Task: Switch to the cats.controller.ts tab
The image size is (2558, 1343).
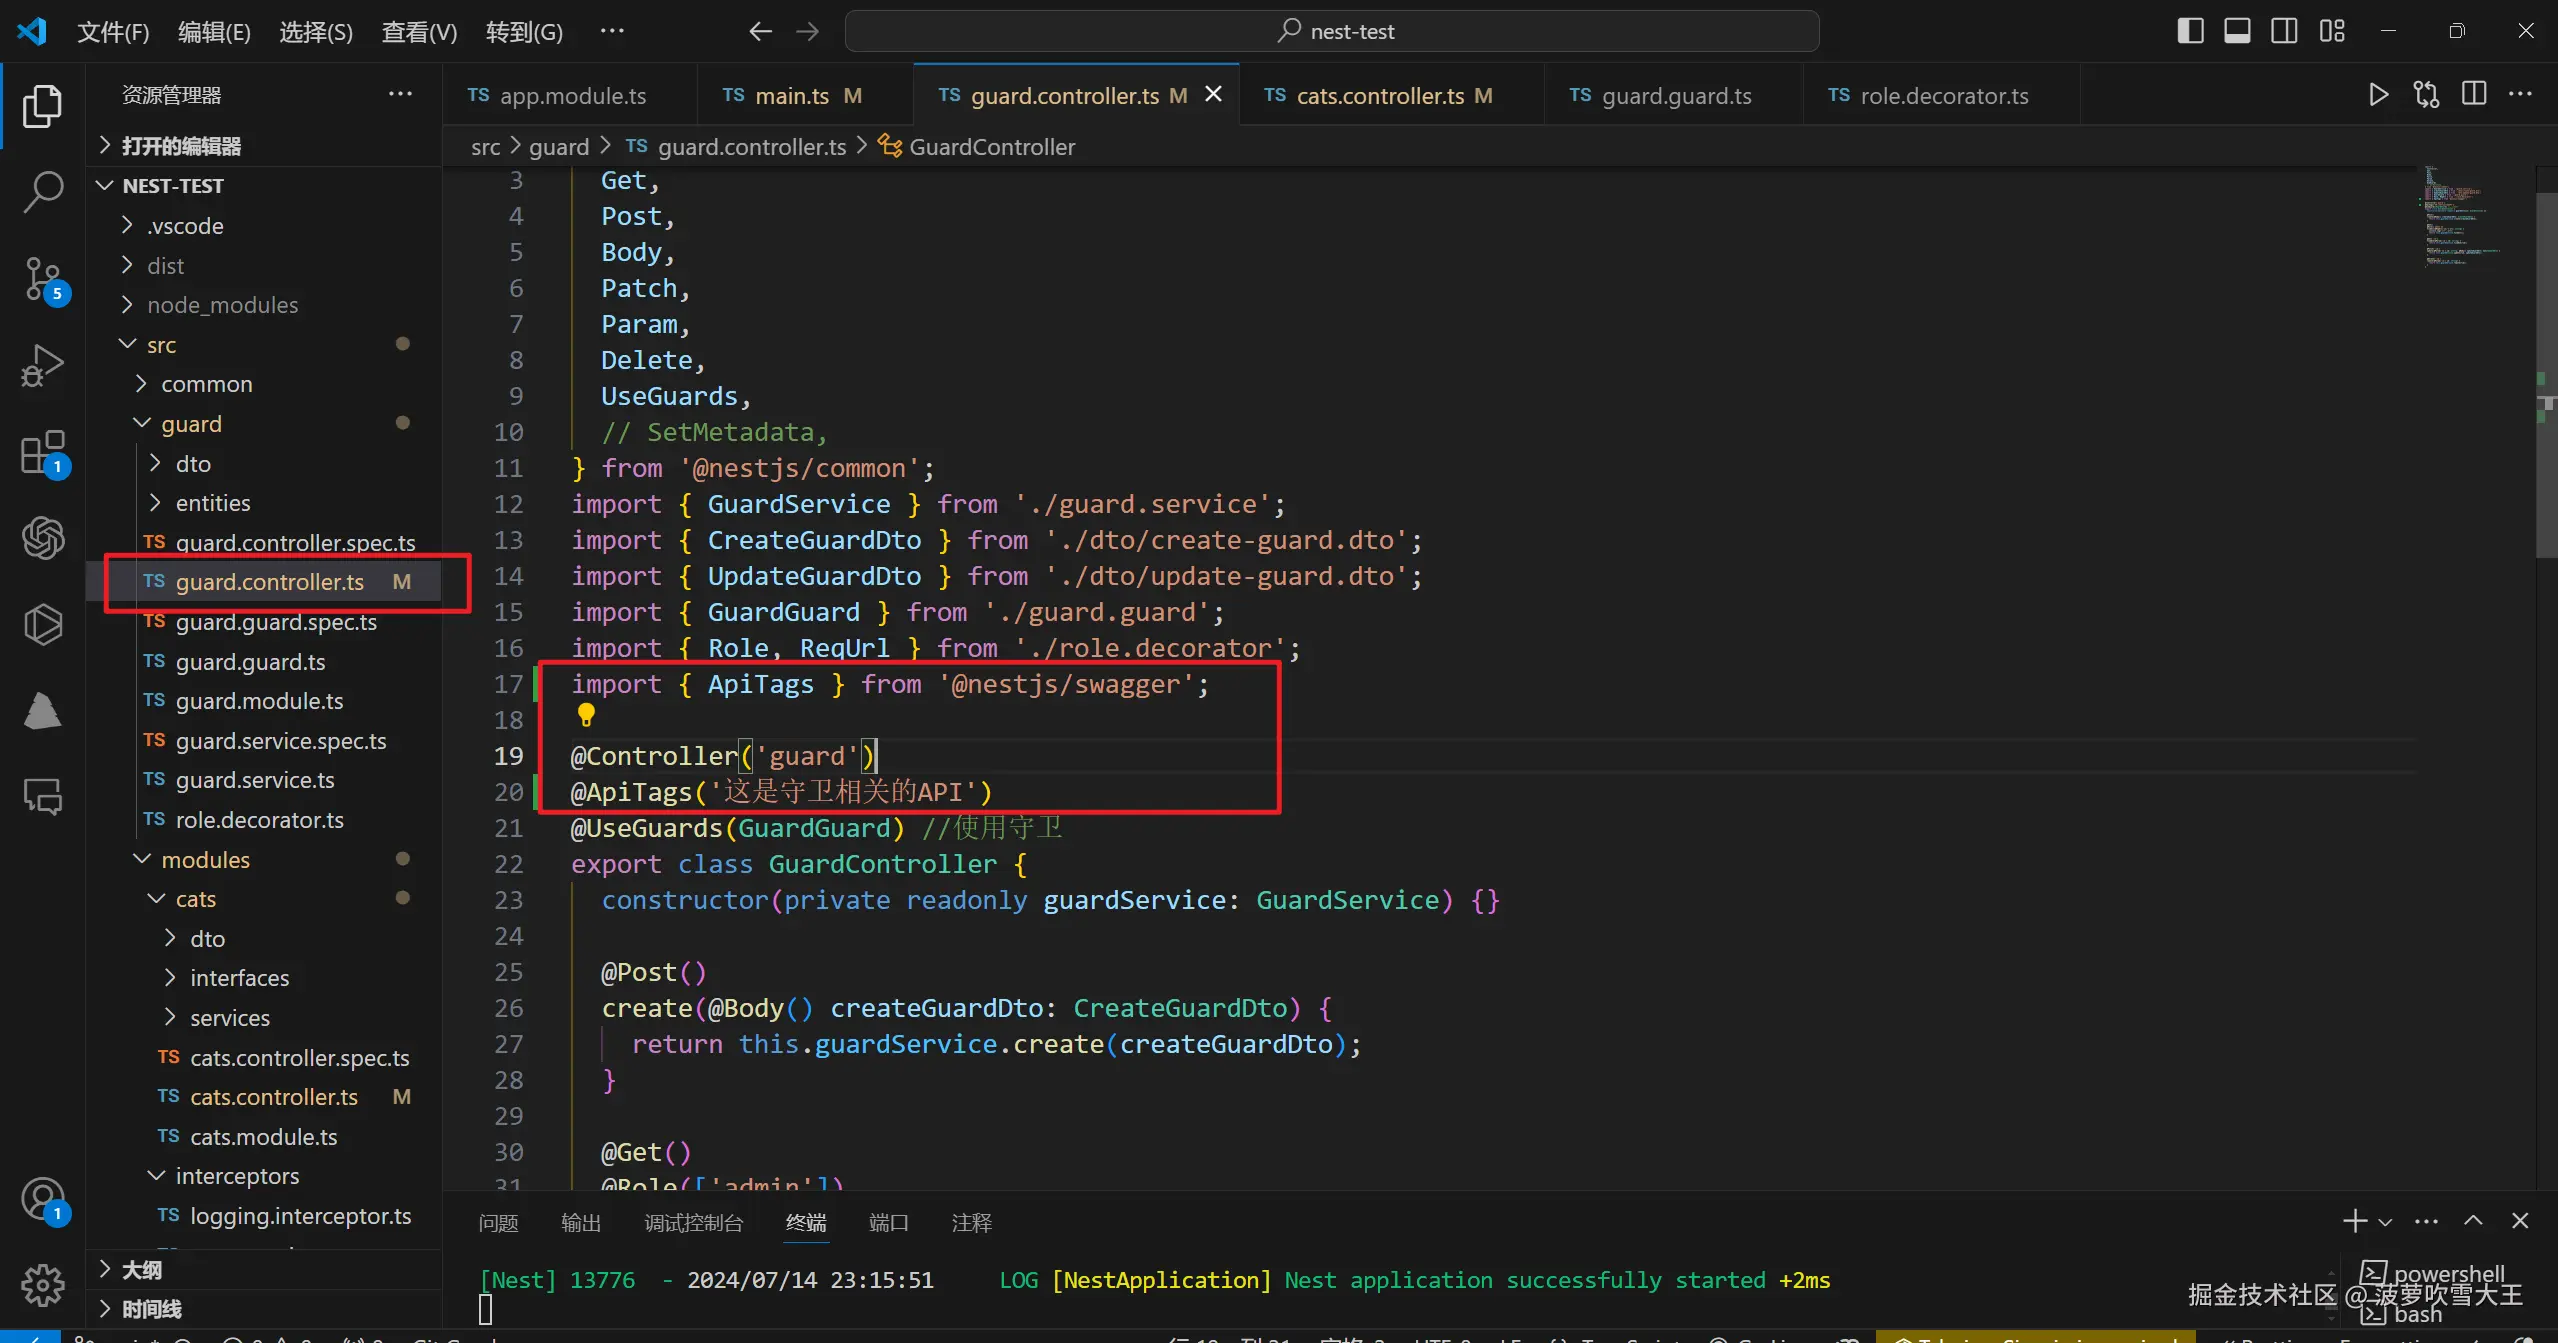Action: click(1379, 96)
